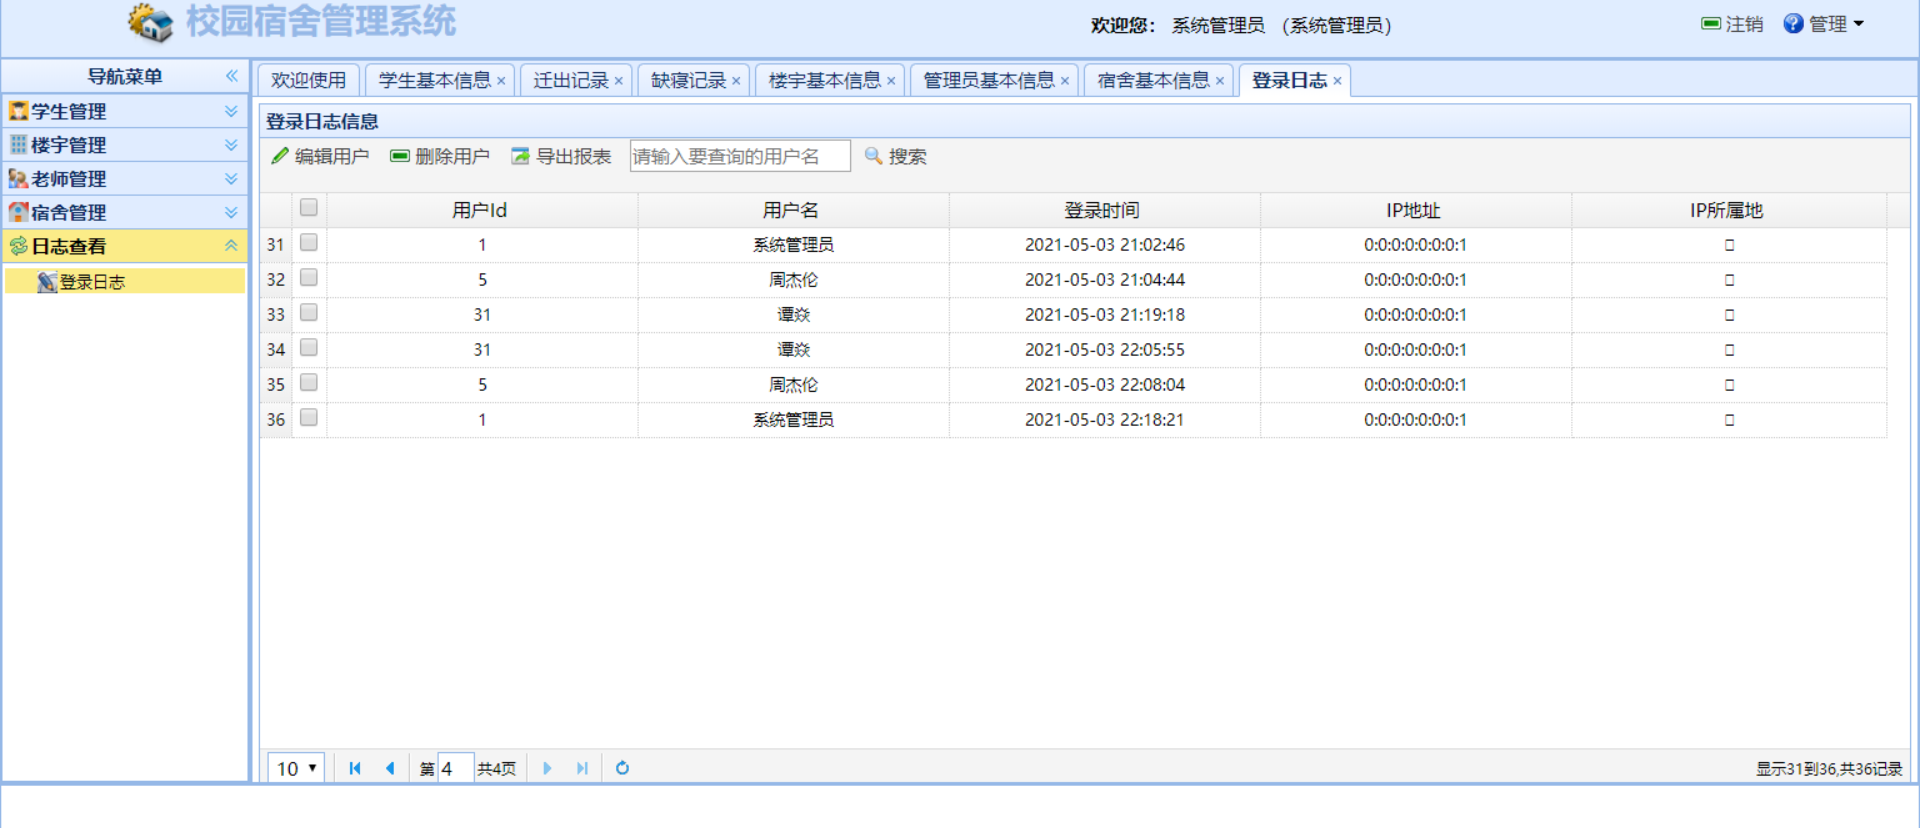This screenshot has width=1920, height=828.
Task: Click the 学生管理 section icon
Action: [x=18, y=111]
